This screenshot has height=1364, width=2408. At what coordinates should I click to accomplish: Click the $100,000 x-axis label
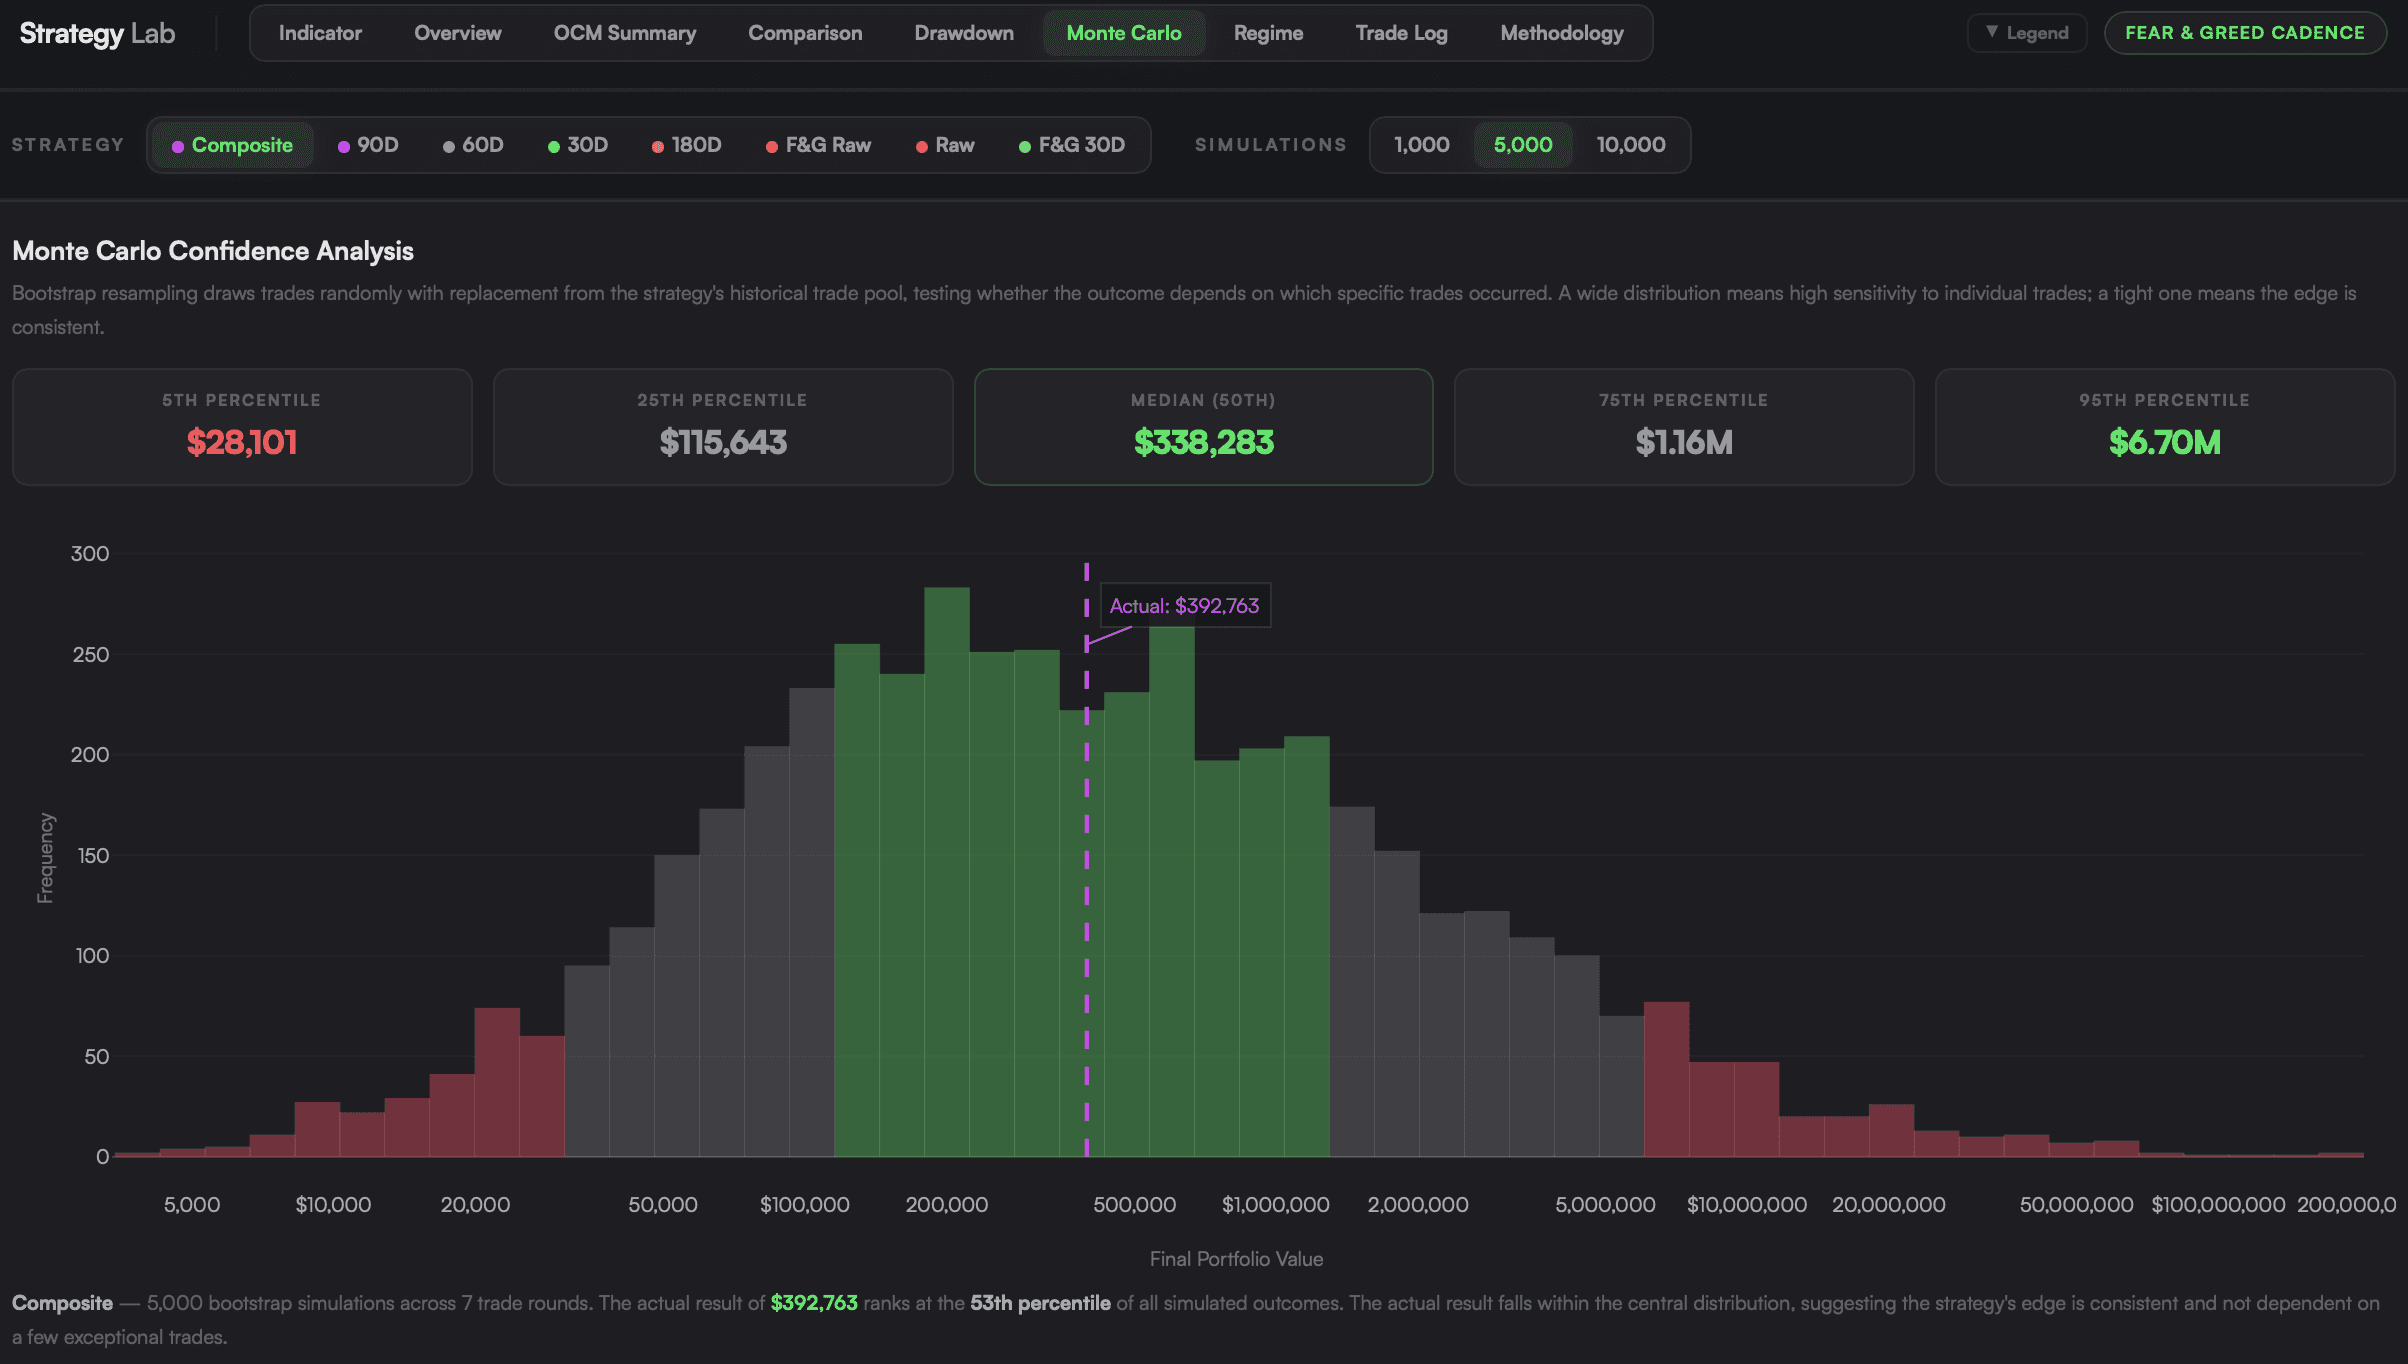(805, 1205)
